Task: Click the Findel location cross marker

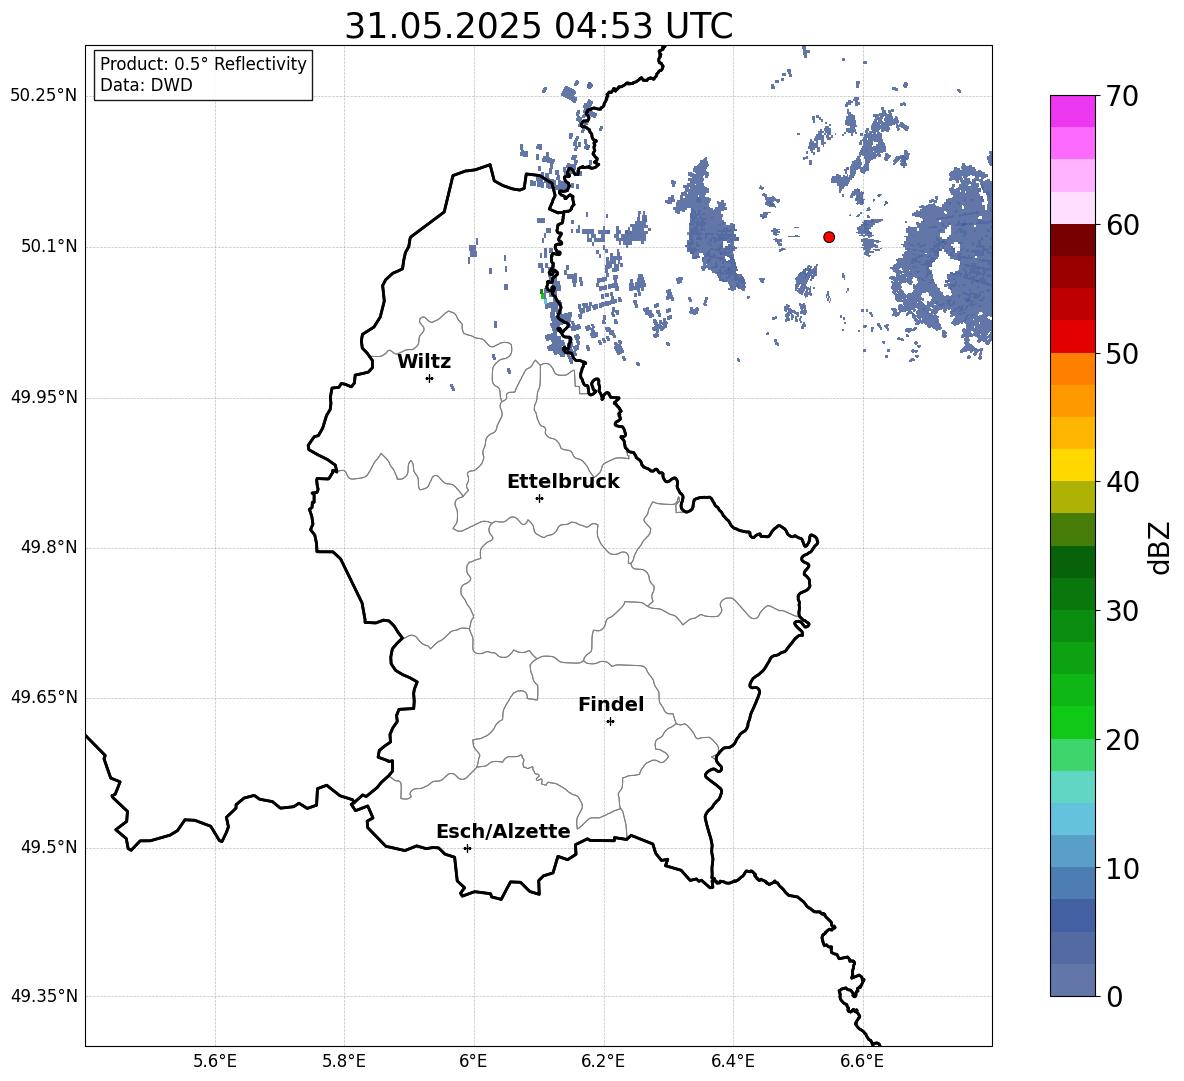Action: [x=610, y=722]
